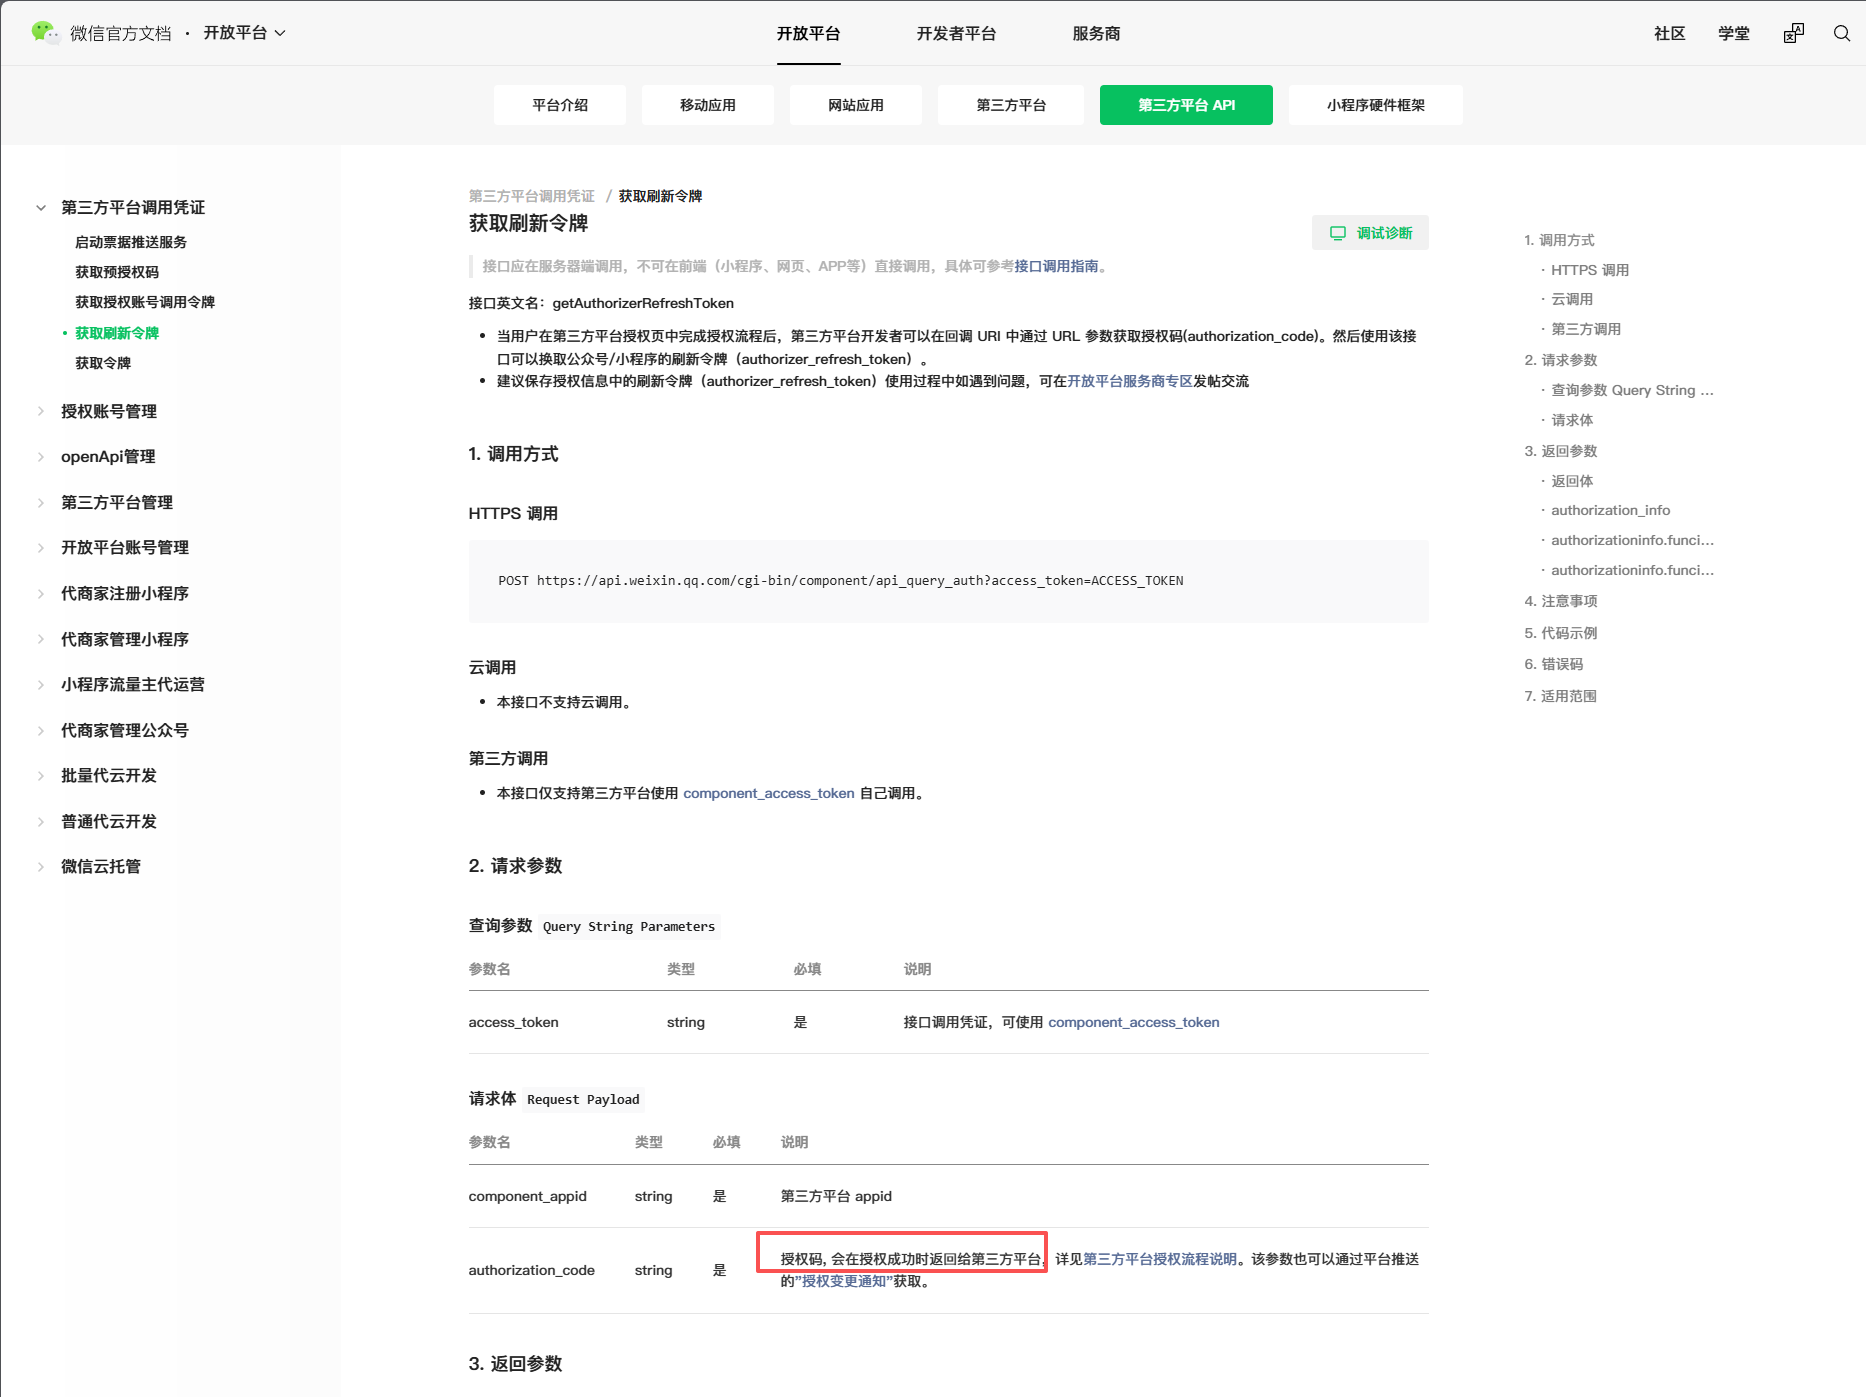1866x1397 pixels.
Task: Open the 授权变更通知 link
Action: click(x=844, y=1281)
